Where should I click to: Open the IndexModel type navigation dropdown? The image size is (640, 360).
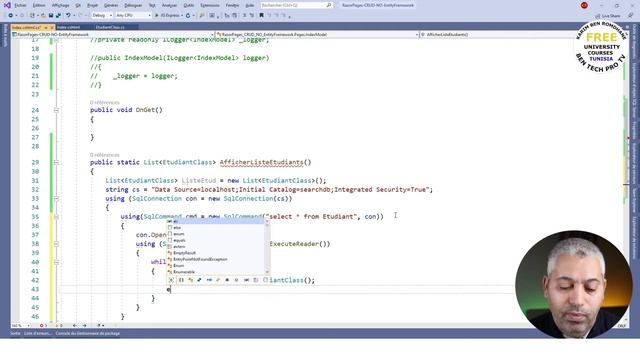pos(317,35)
